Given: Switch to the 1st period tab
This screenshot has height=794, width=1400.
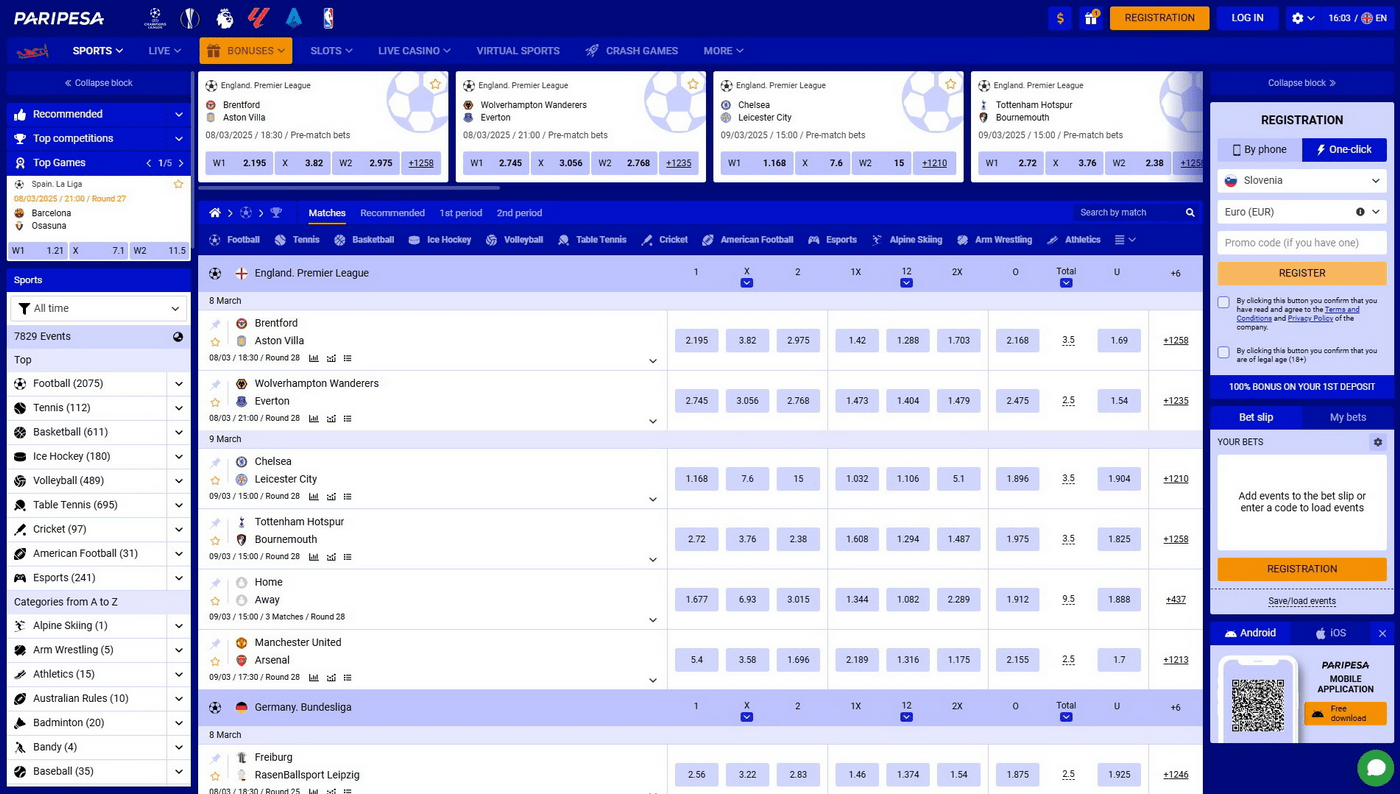Looking at the screenshot, I should pos(460,213).
